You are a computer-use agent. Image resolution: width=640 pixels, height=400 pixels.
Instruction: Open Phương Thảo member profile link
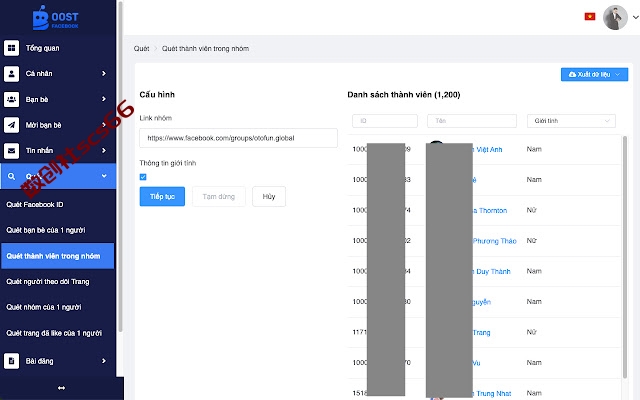pyautogui.click(x=495, y=241)
